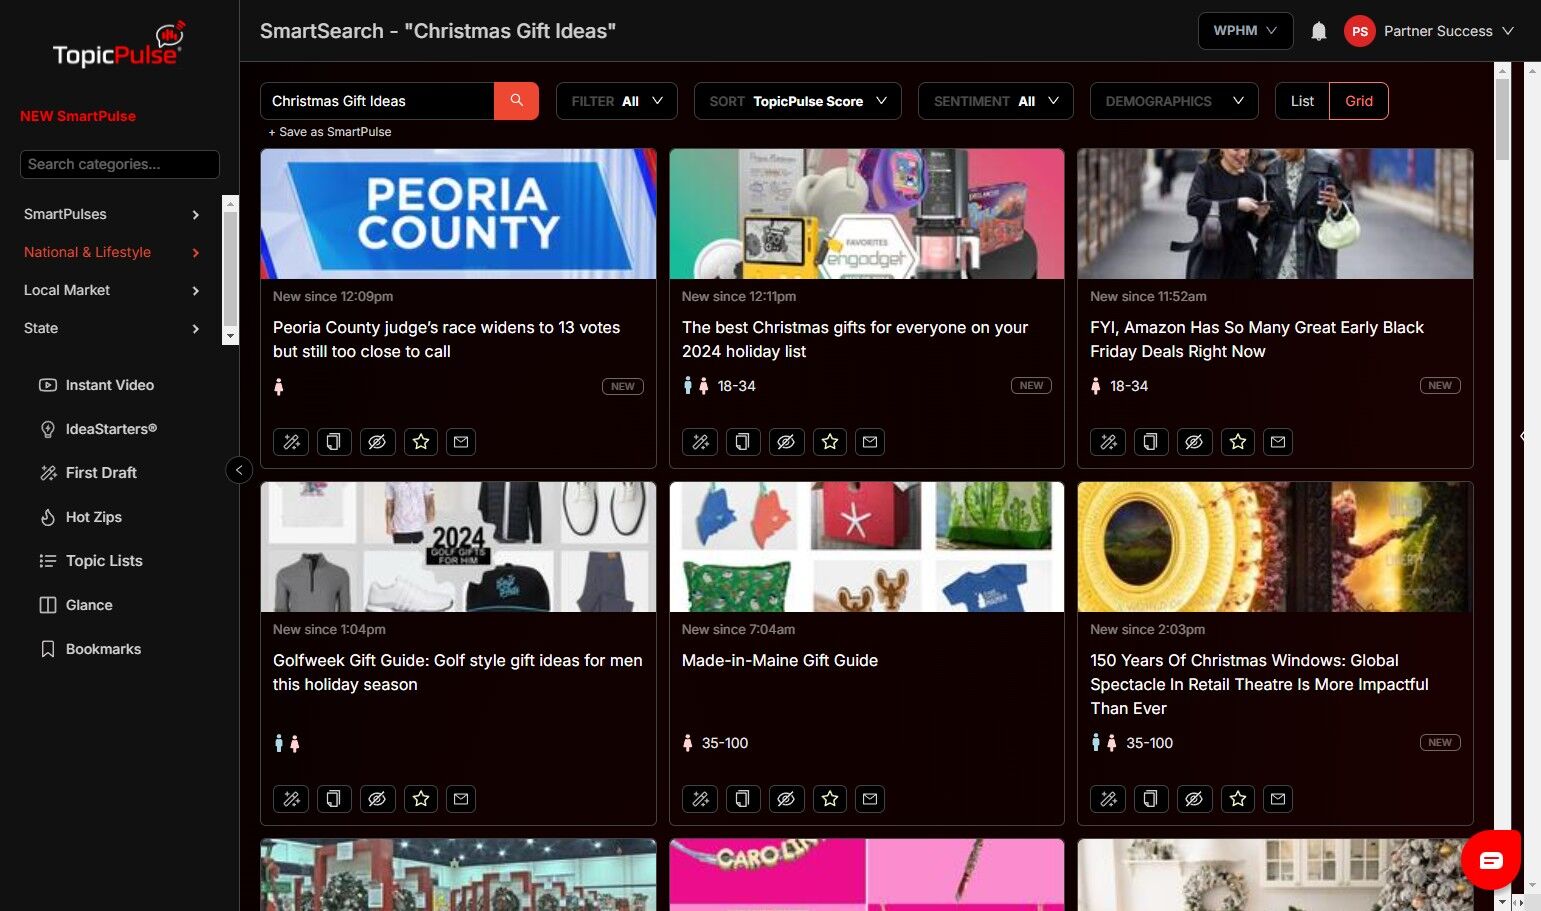Screen dimensions: 1541x911
Task: Expand the Local Market category
Action: click(112, 290)
